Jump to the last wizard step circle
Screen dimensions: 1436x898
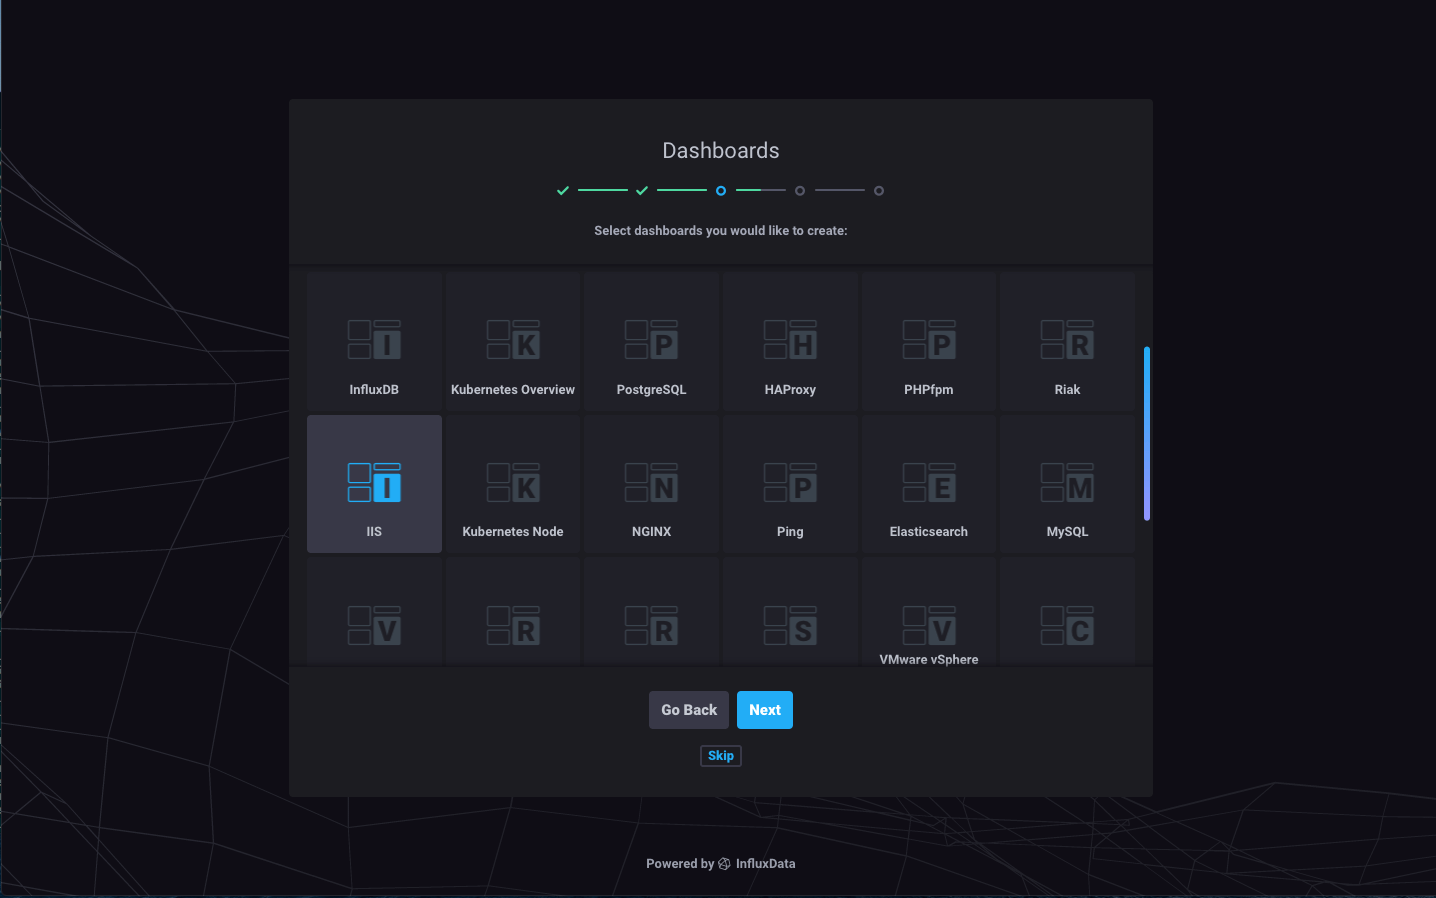point(879,190)
